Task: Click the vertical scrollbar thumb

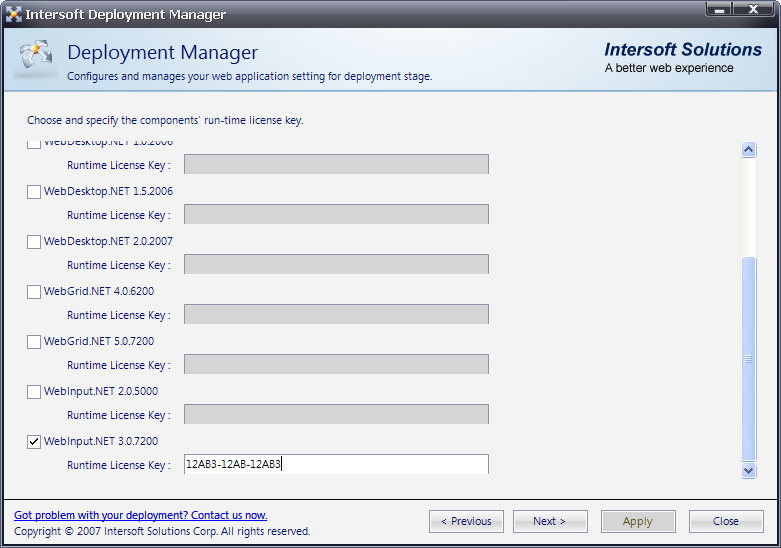Action: pyautogui.click(x=748, y=358)
